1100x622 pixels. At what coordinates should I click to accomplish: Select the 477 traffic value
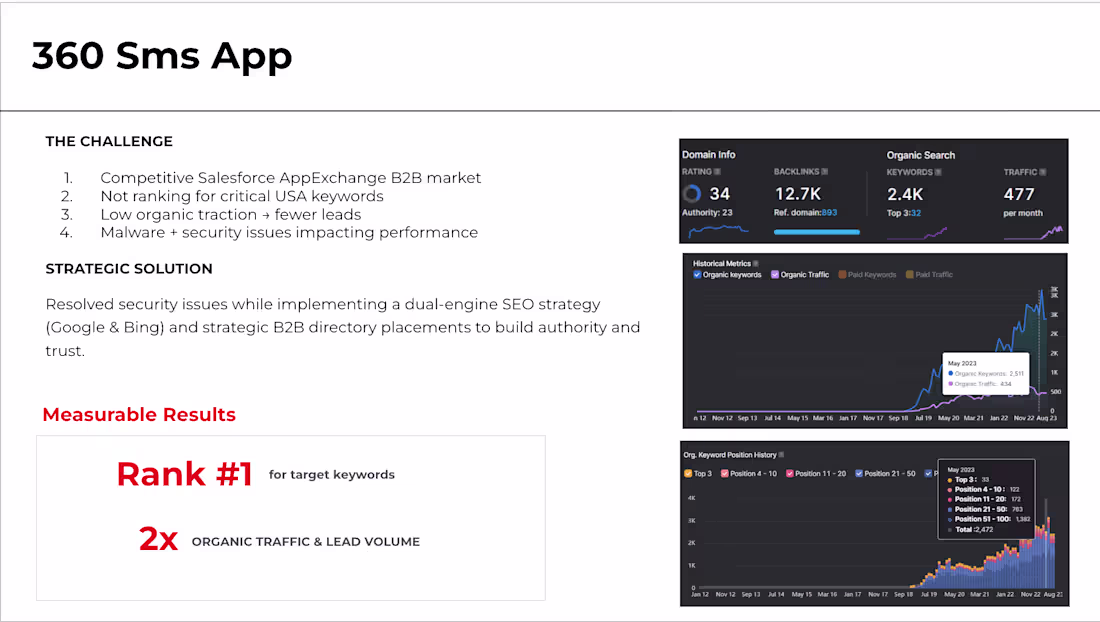pyautogui.click(x=1019, y=194)
